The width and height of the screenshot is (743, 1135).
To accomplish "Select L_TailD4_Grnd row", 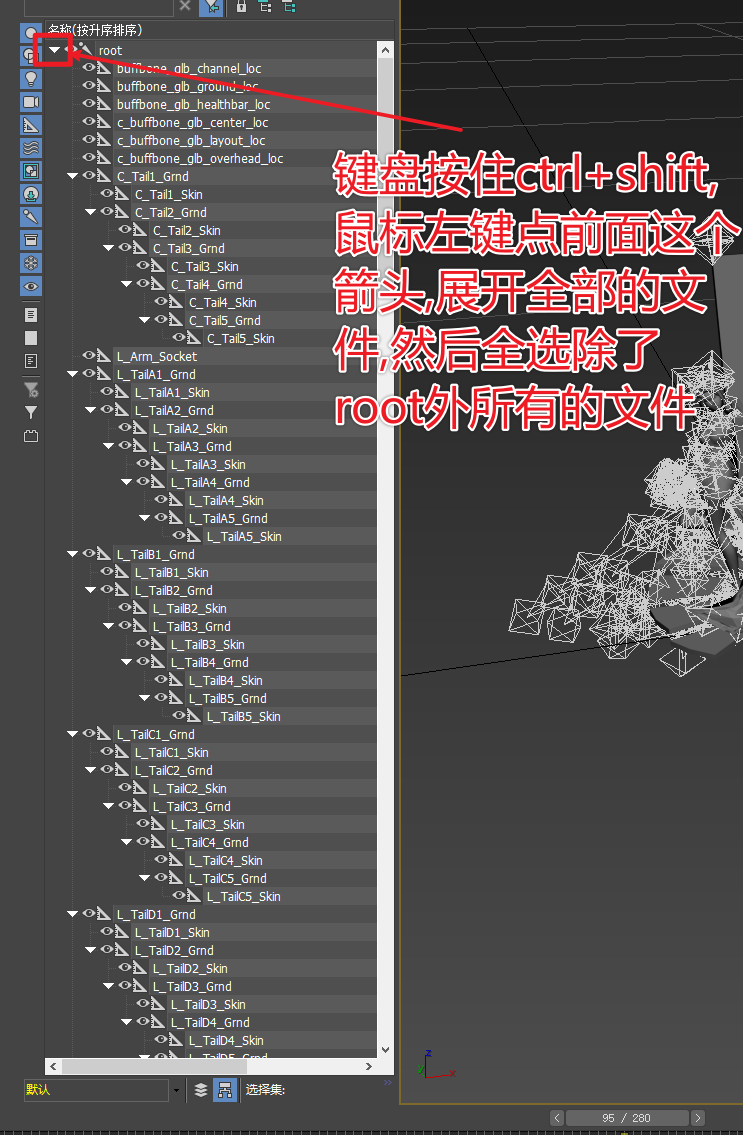I will pos(212,1022).
